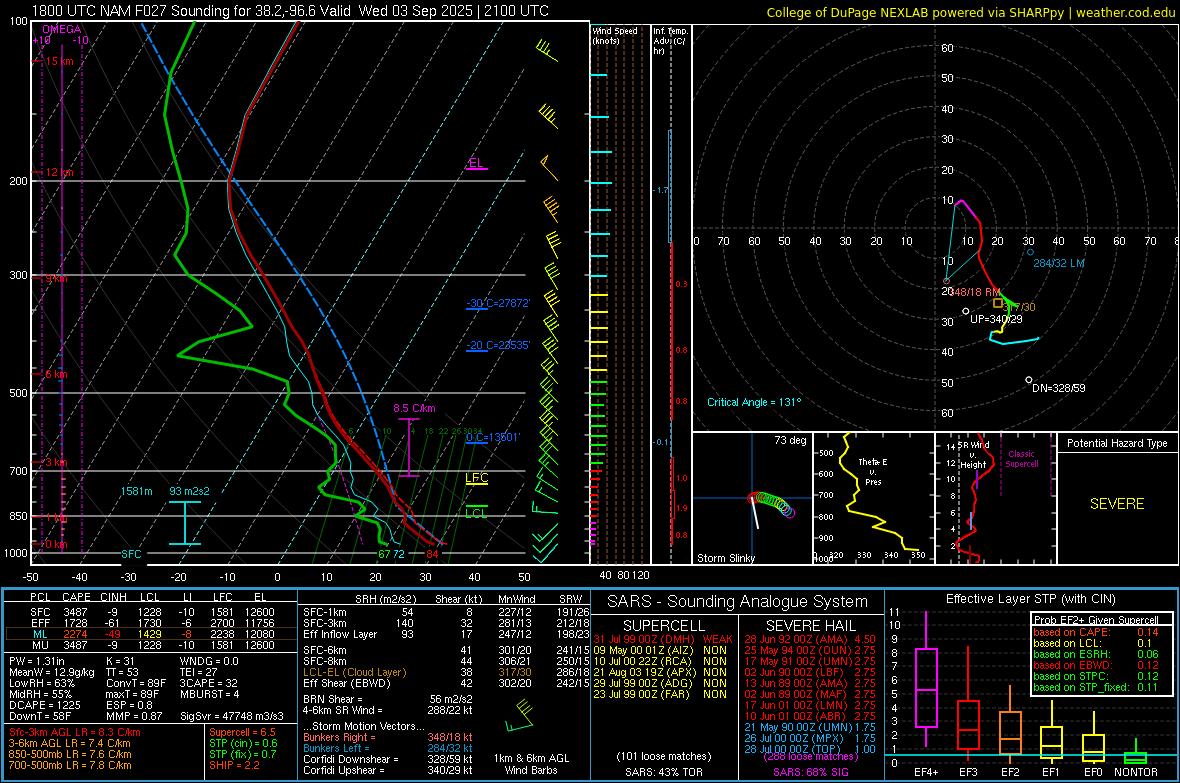
Task: Click the 93 m2s2 helicity label
Action: [190, 491]
